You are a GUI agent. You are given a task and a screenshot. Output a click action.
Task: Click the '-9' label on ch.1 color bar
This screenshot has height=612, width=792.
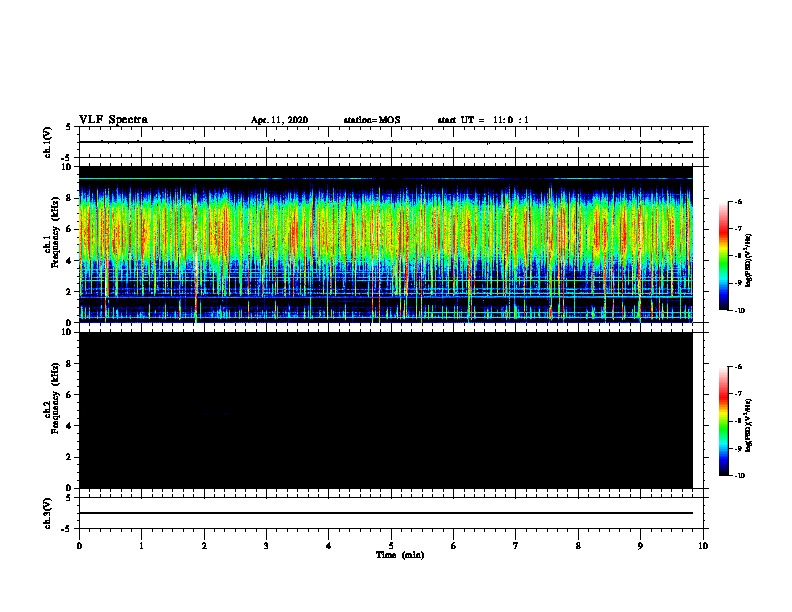[x=738, y=283]
